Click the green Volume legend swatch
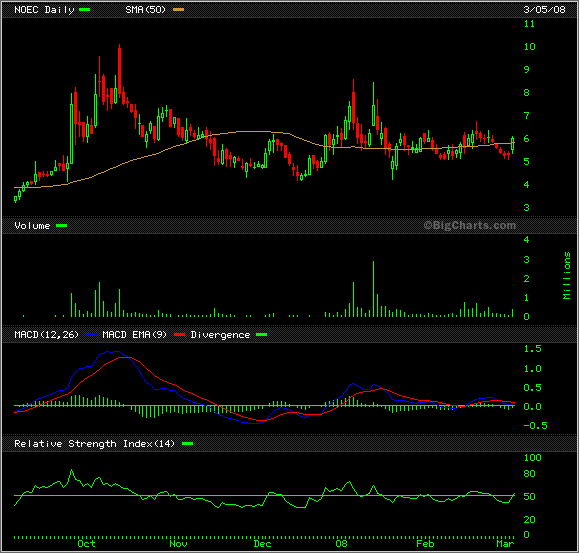The height and width of the screenshot is (553, 579). pyautogui.click(x=61, y=226)
